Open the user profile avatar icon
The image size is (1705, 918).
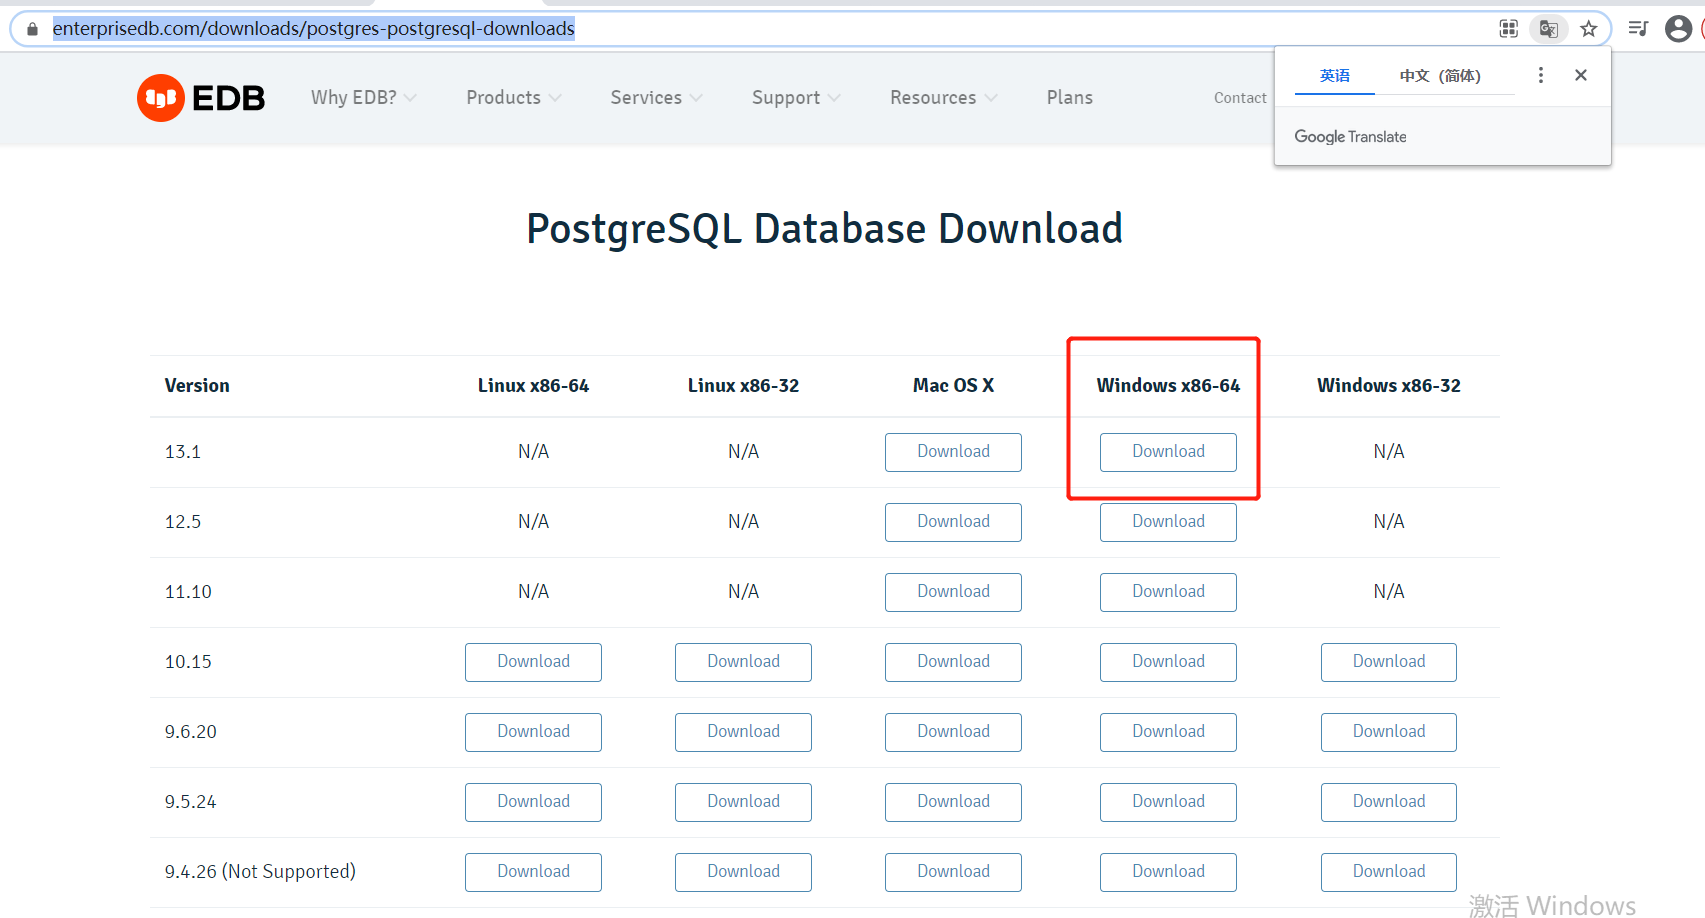pos(1678,28)
